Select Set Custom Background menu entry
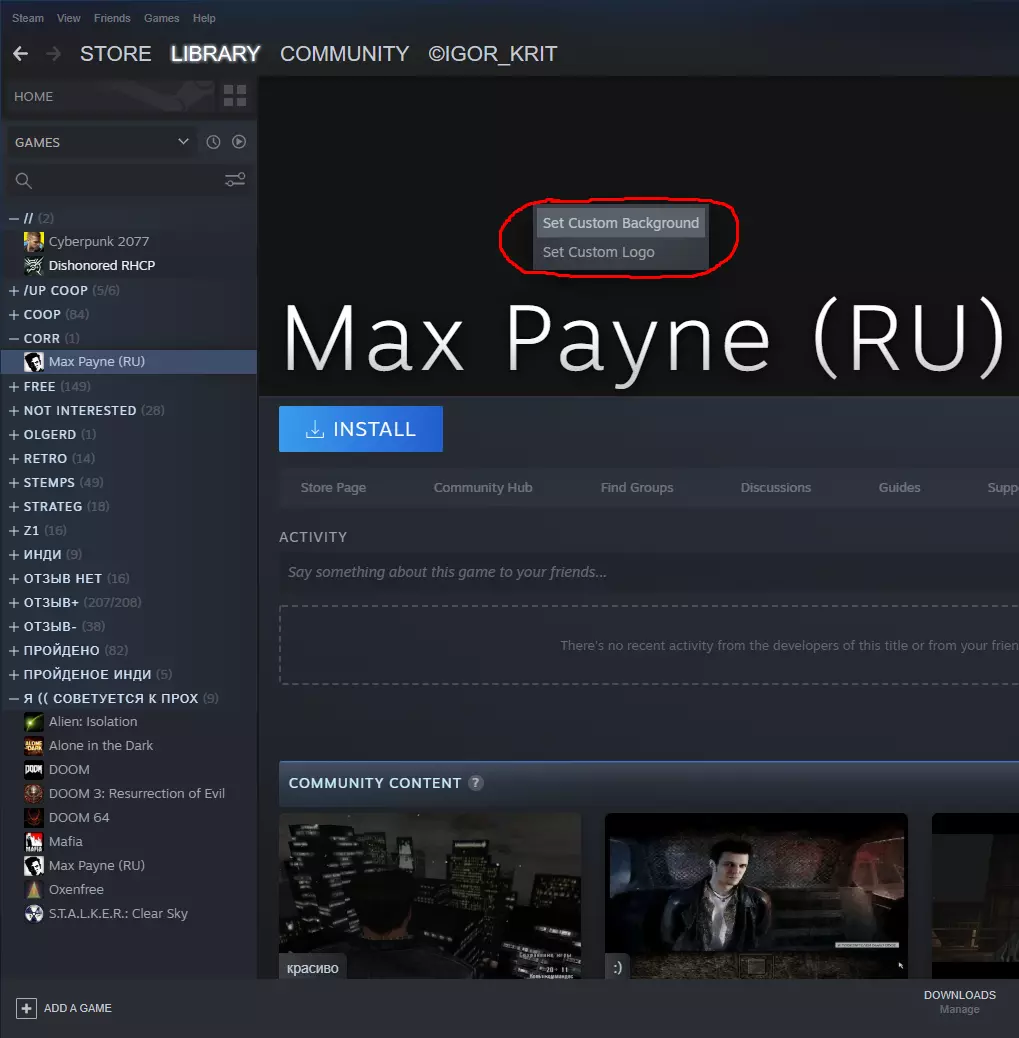The image size is (1019, 1038). pos(620,223)
